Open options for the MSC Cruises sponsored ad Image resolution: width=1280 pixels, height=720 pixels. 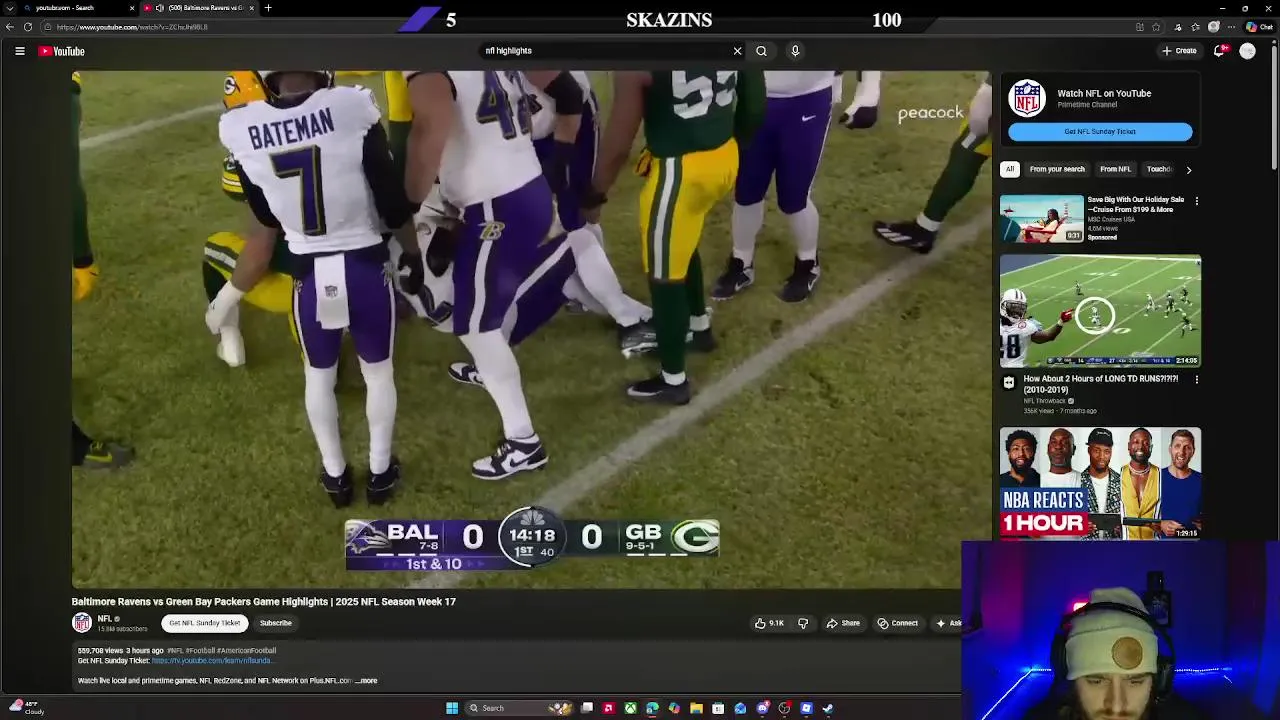tap(1196, 201)
